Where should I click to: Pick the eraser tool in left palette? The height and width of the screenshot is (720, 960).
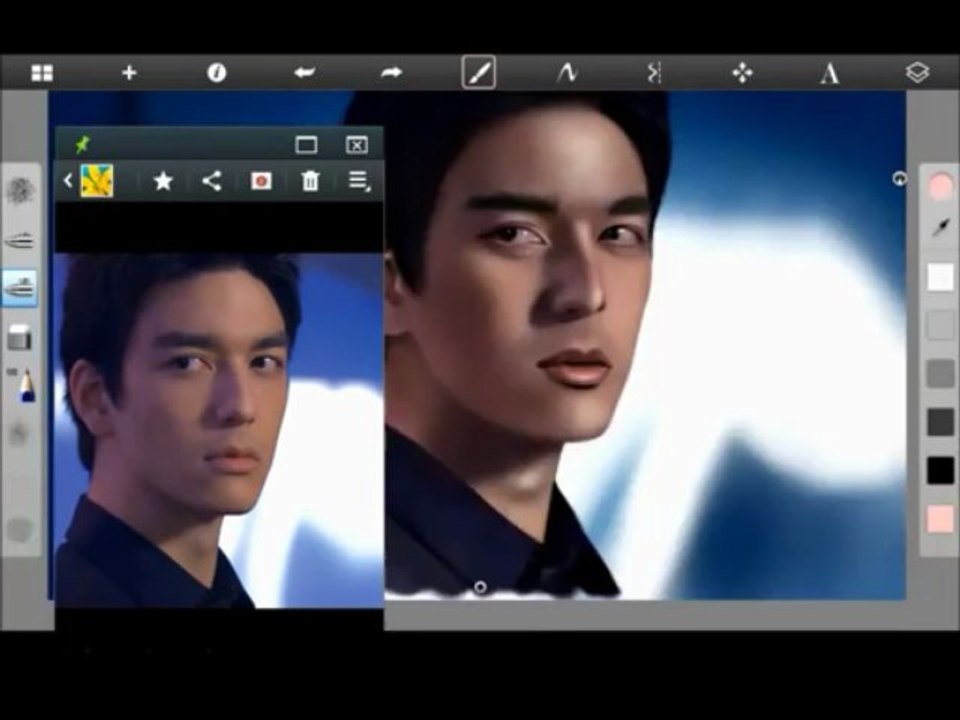coord(20,337)
